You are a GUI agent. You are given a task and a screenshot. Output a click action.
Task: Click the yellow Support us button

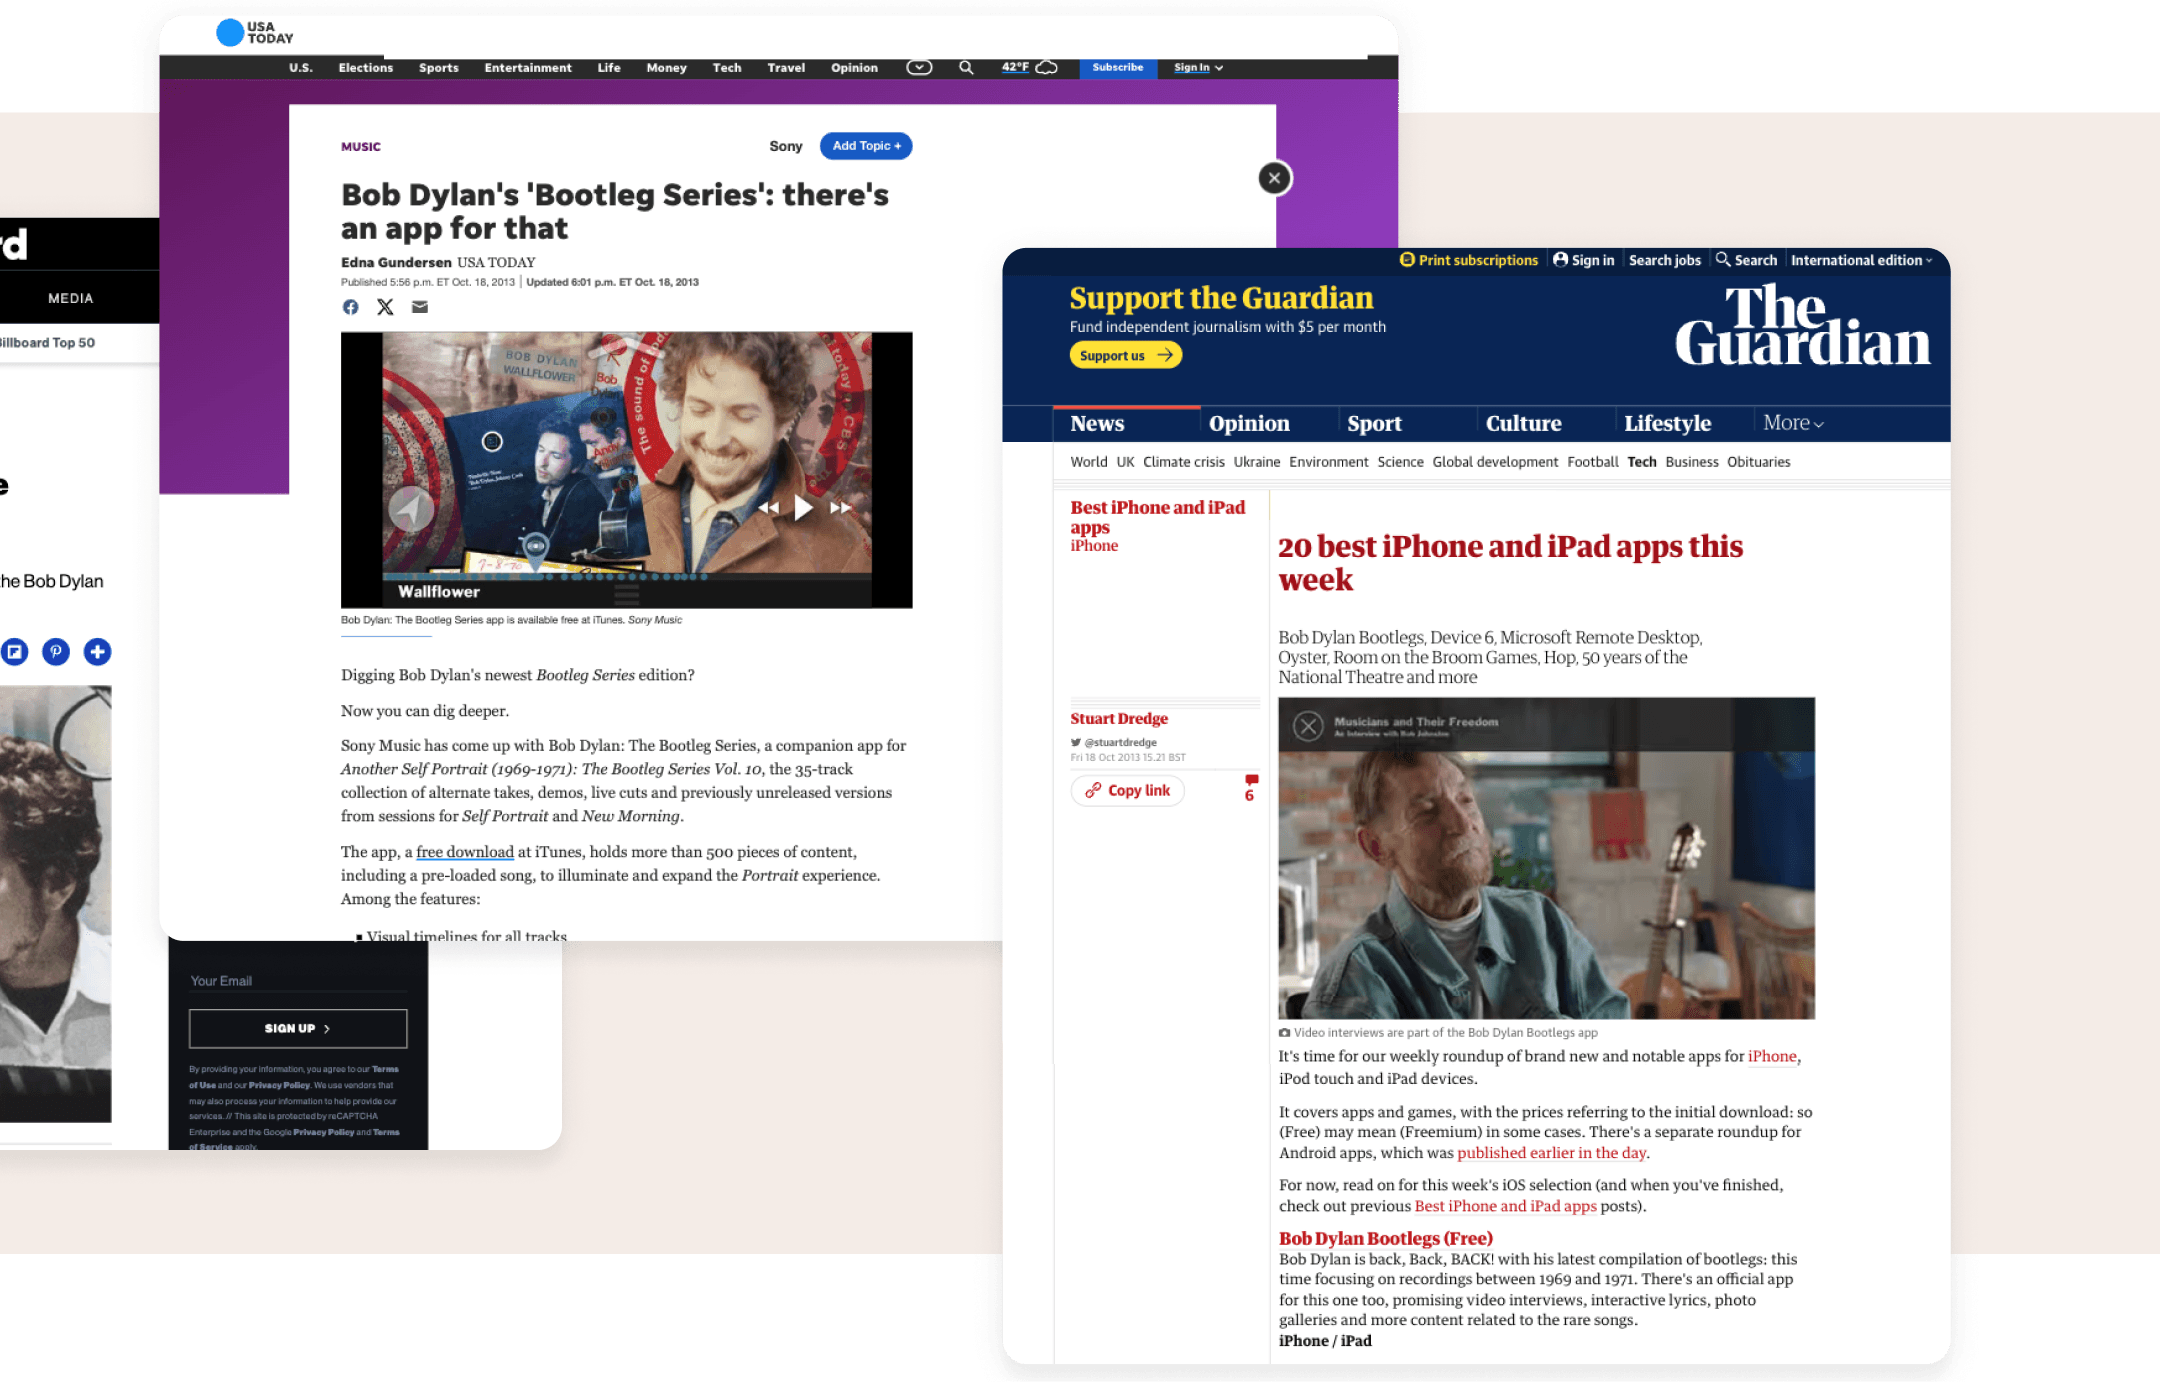click(1125, 355)
